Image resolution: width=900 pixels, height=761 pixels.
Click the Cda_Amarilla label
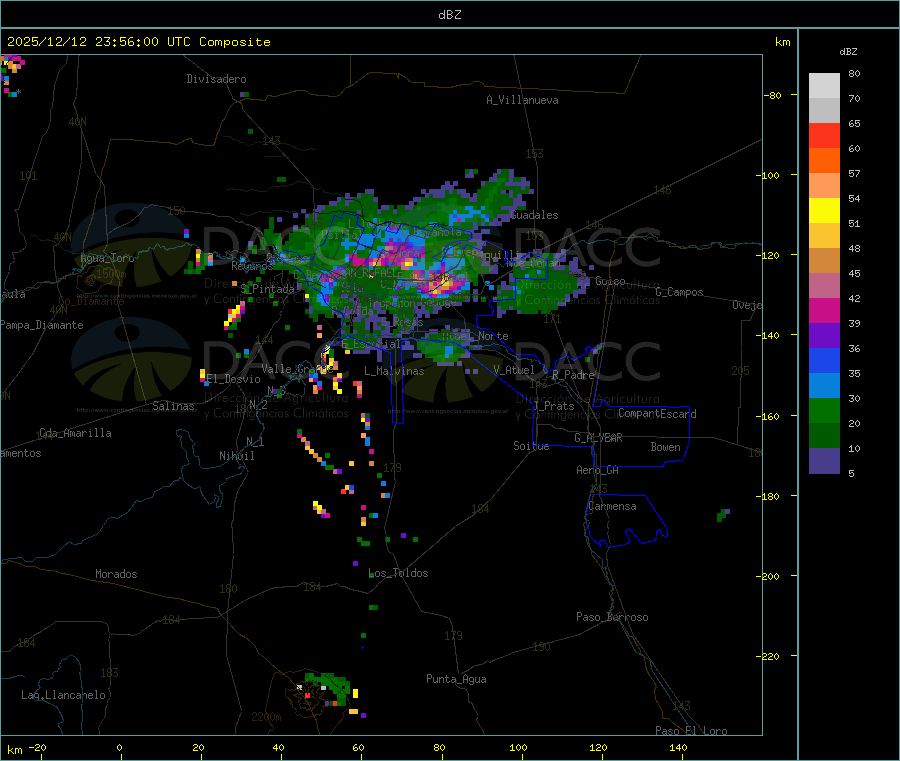75,433
